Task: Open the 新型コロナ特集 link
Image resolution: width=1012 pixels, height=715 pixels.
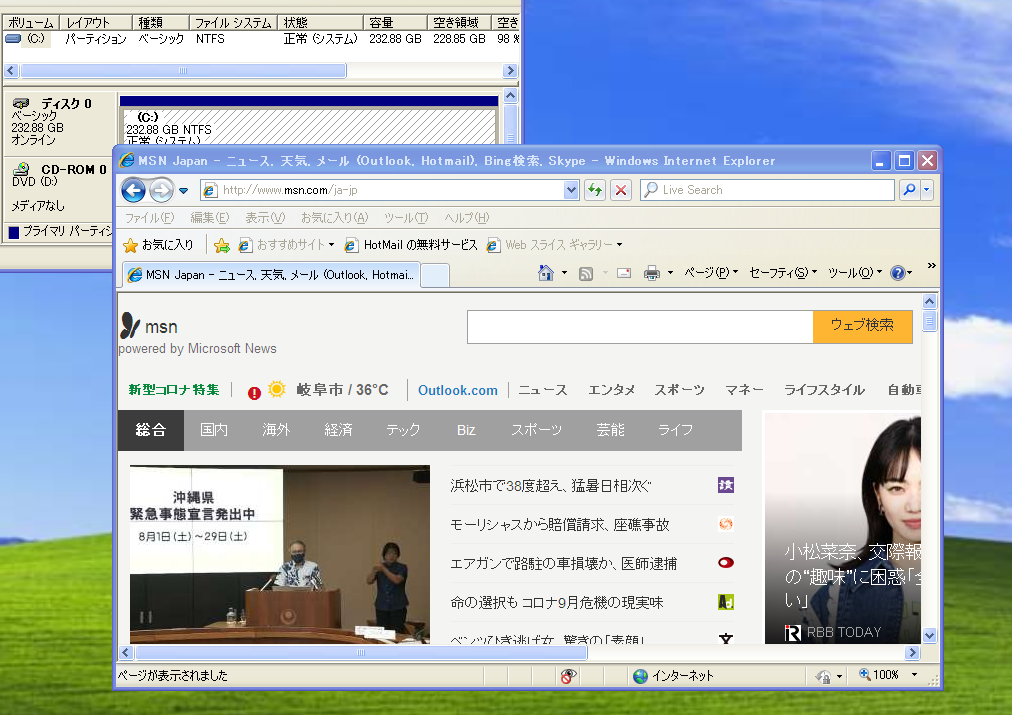Action: [174, 390]
